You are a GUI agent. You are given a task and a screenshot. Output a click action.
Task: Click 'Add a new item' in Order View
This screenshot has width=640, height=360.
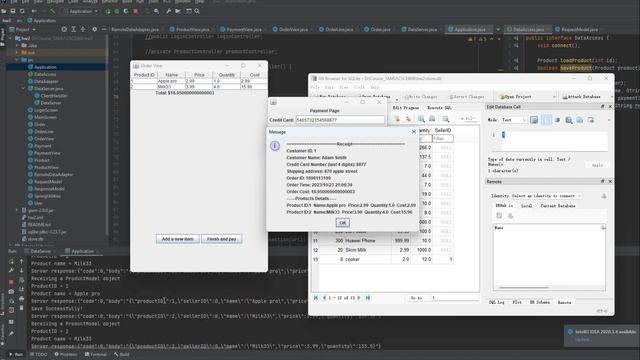(178, 239)
